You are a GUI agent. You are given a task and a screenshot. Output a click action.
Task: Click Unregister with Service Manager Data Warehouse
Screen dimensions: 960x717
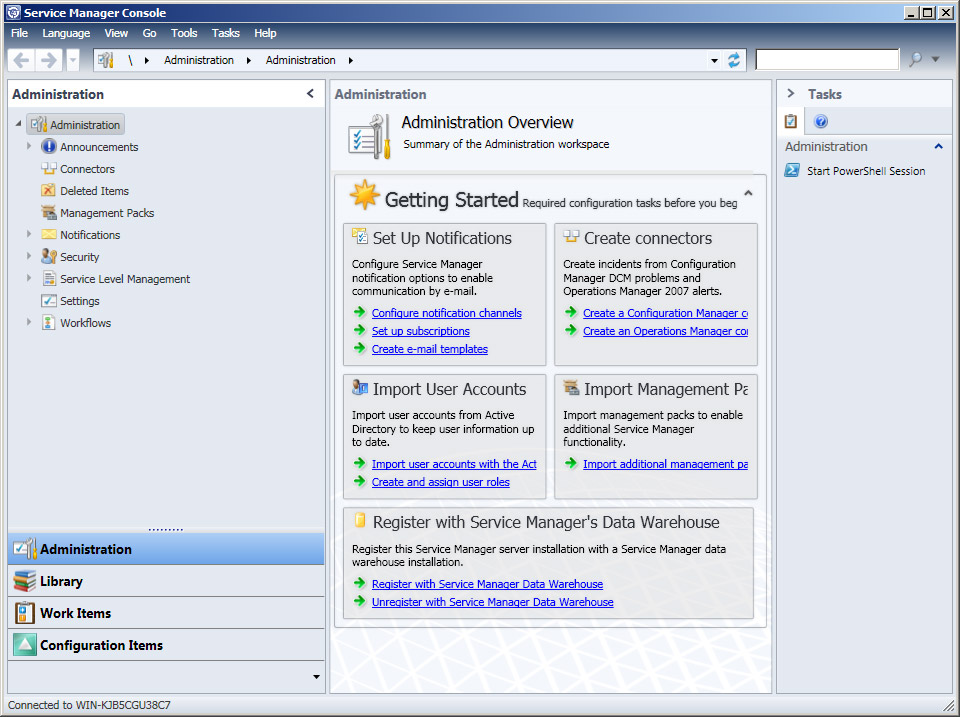pos(493,602)
